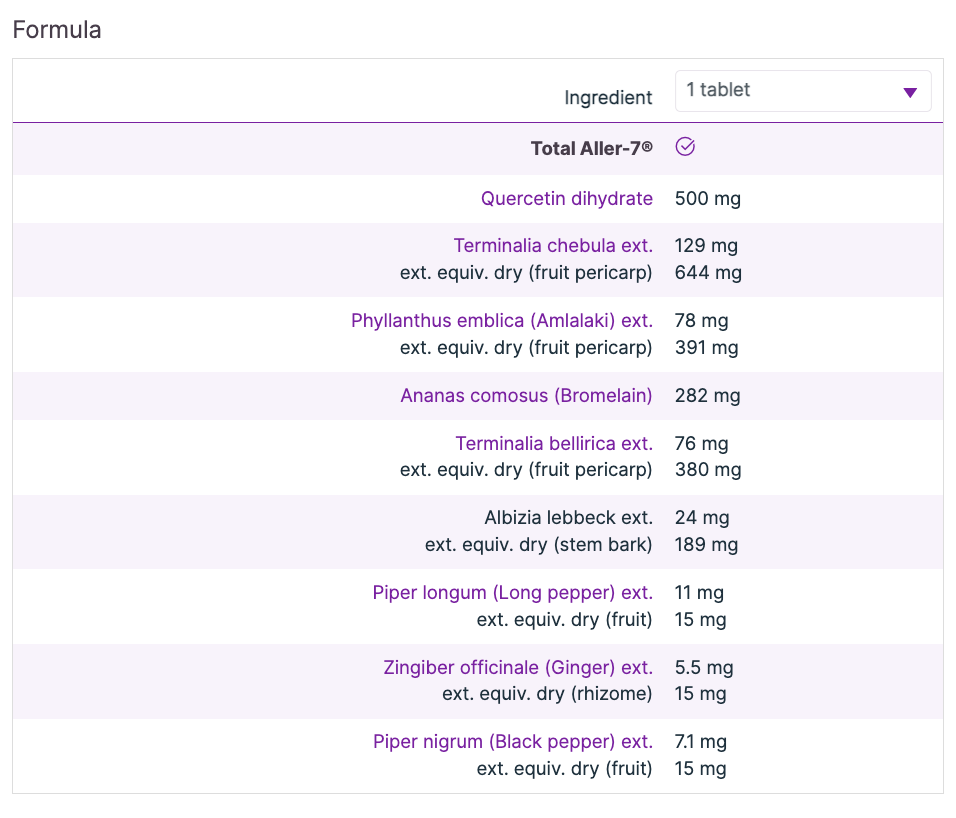Select the Ananas comosus (Bromelain) link

tap(526, 396)
